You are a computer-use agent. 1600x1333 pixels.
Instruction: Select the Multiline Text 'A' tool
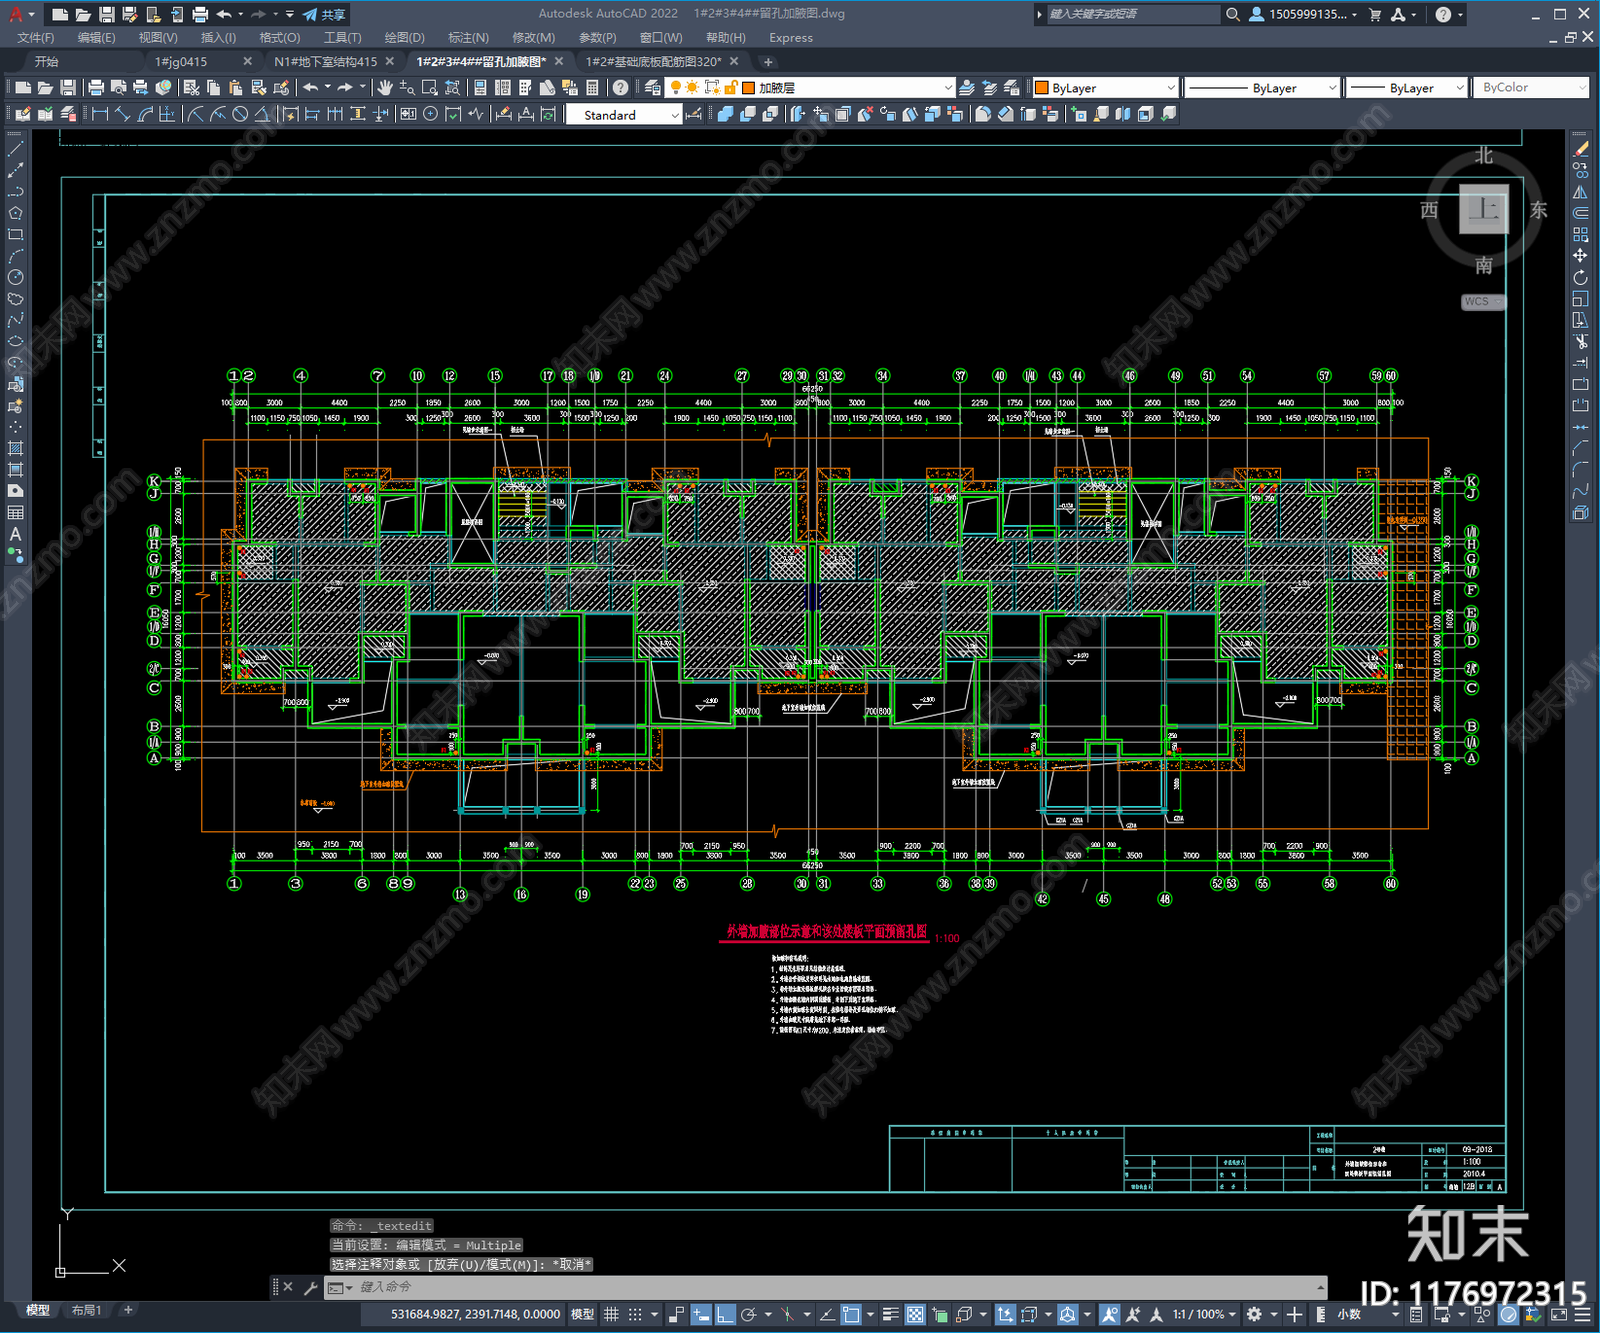tap(15, 534)
